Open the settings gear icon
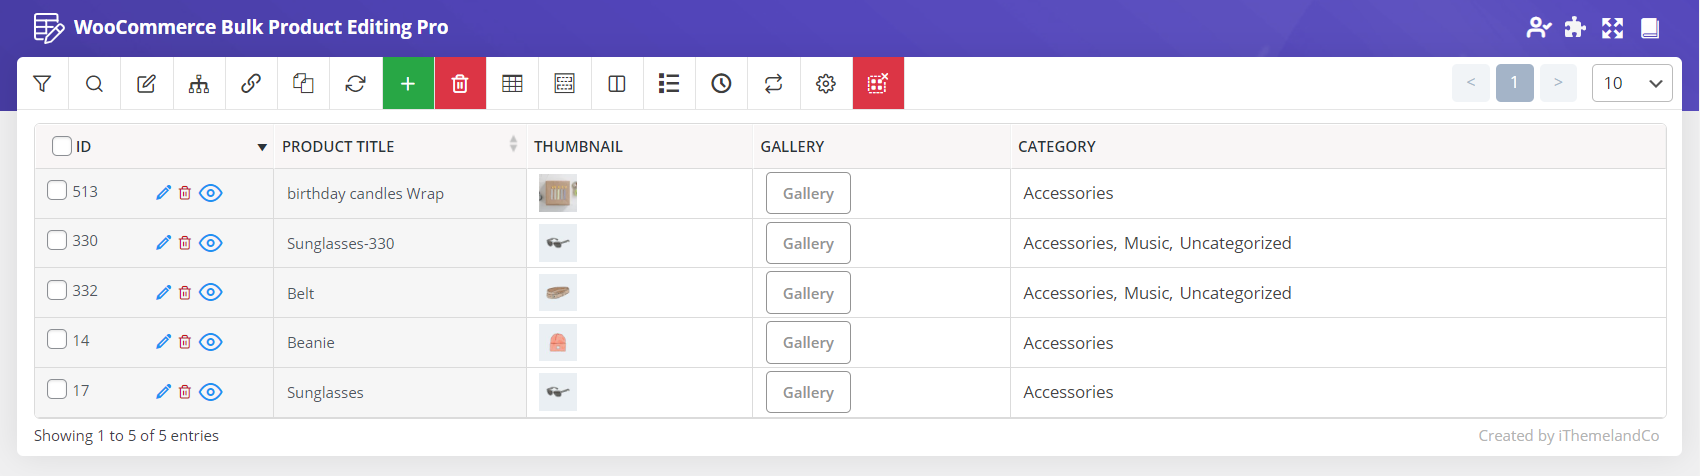Viewport: 1700px width, 476px height. point(825,84)
